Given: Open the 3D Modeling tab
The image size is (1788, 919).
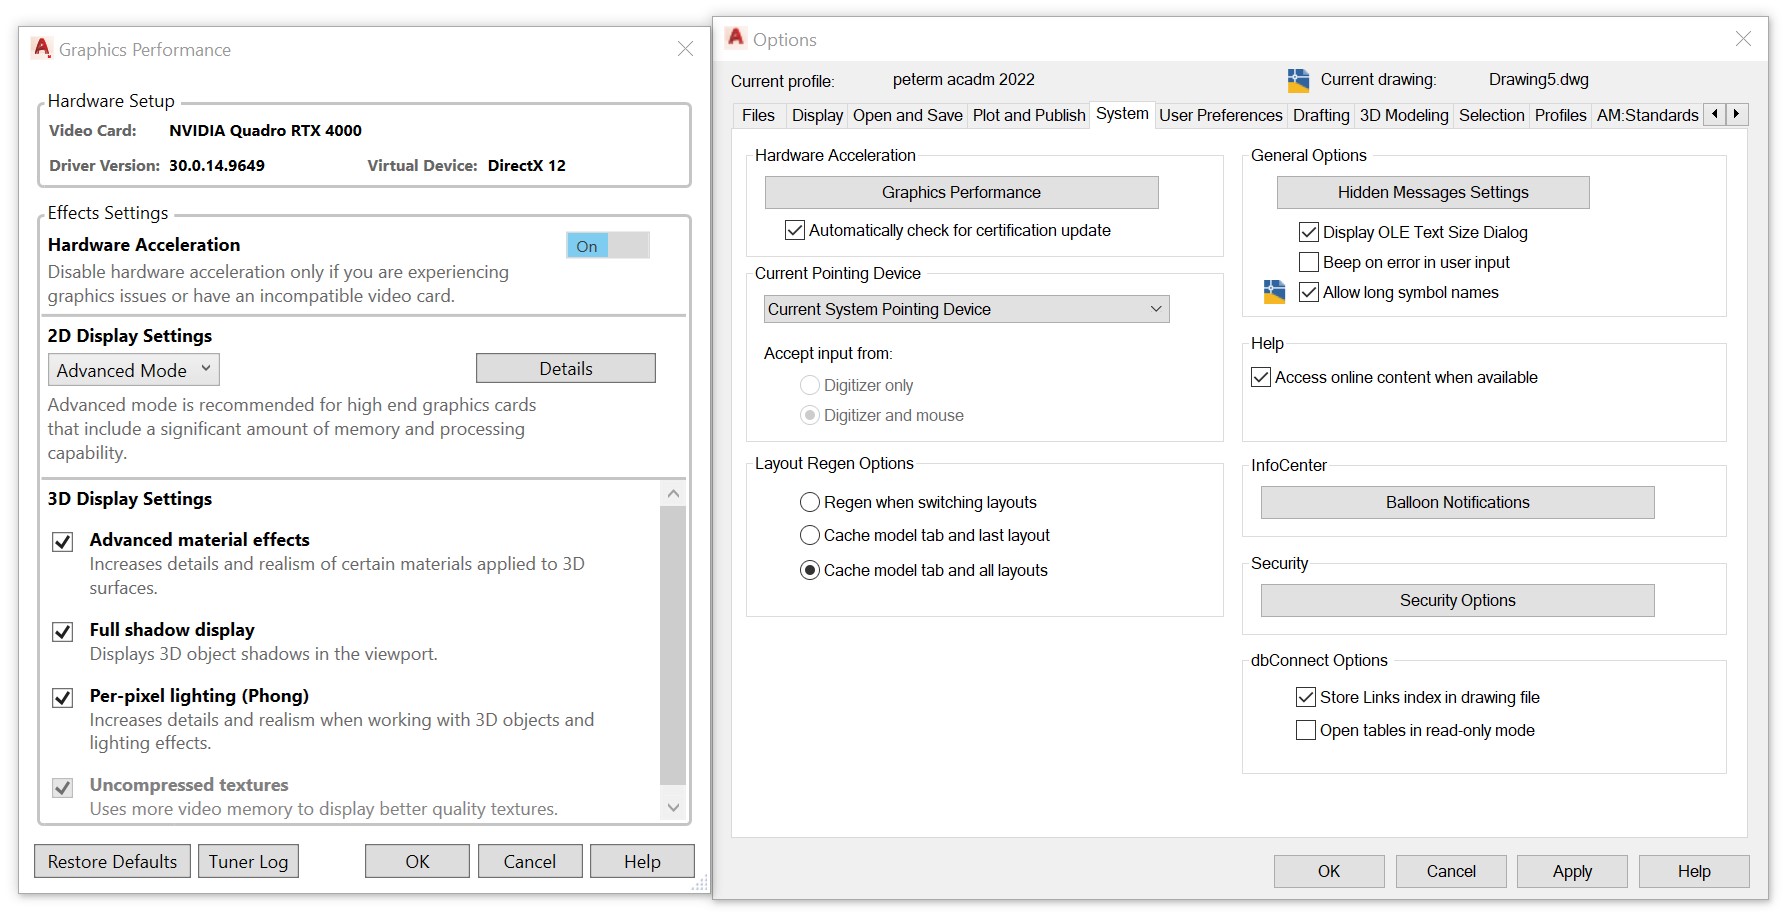Looking at the screenshot, I should [1403, 115].
